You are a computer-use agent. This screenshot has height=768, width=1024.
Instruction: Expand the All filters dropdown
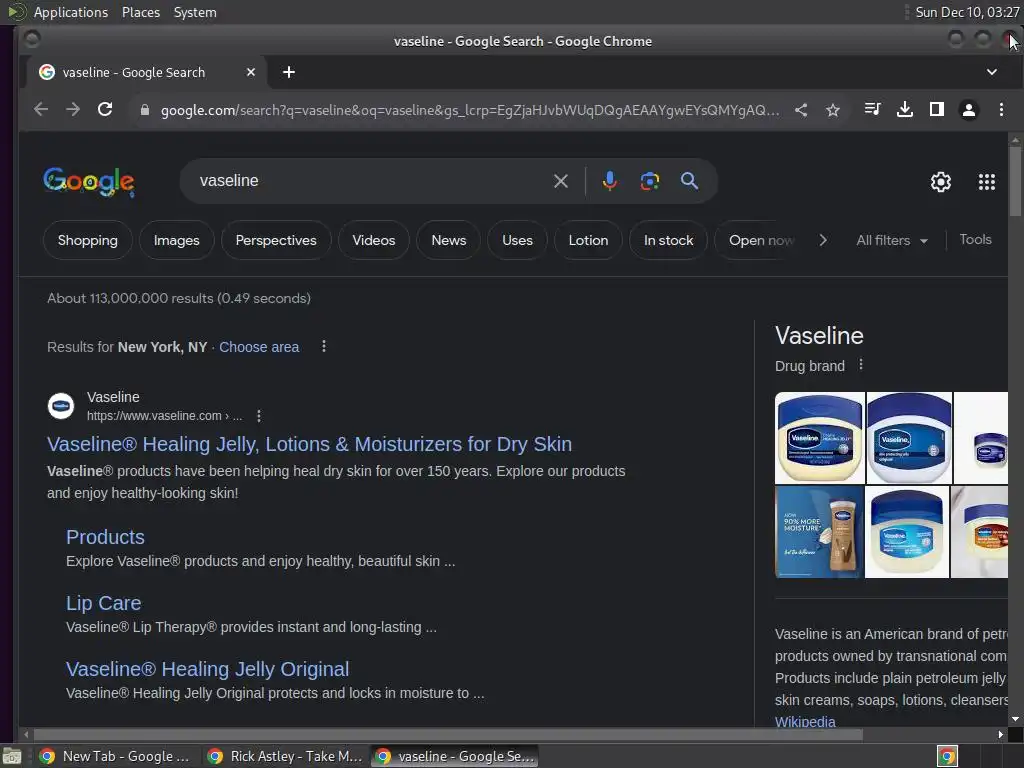point(892,240)
